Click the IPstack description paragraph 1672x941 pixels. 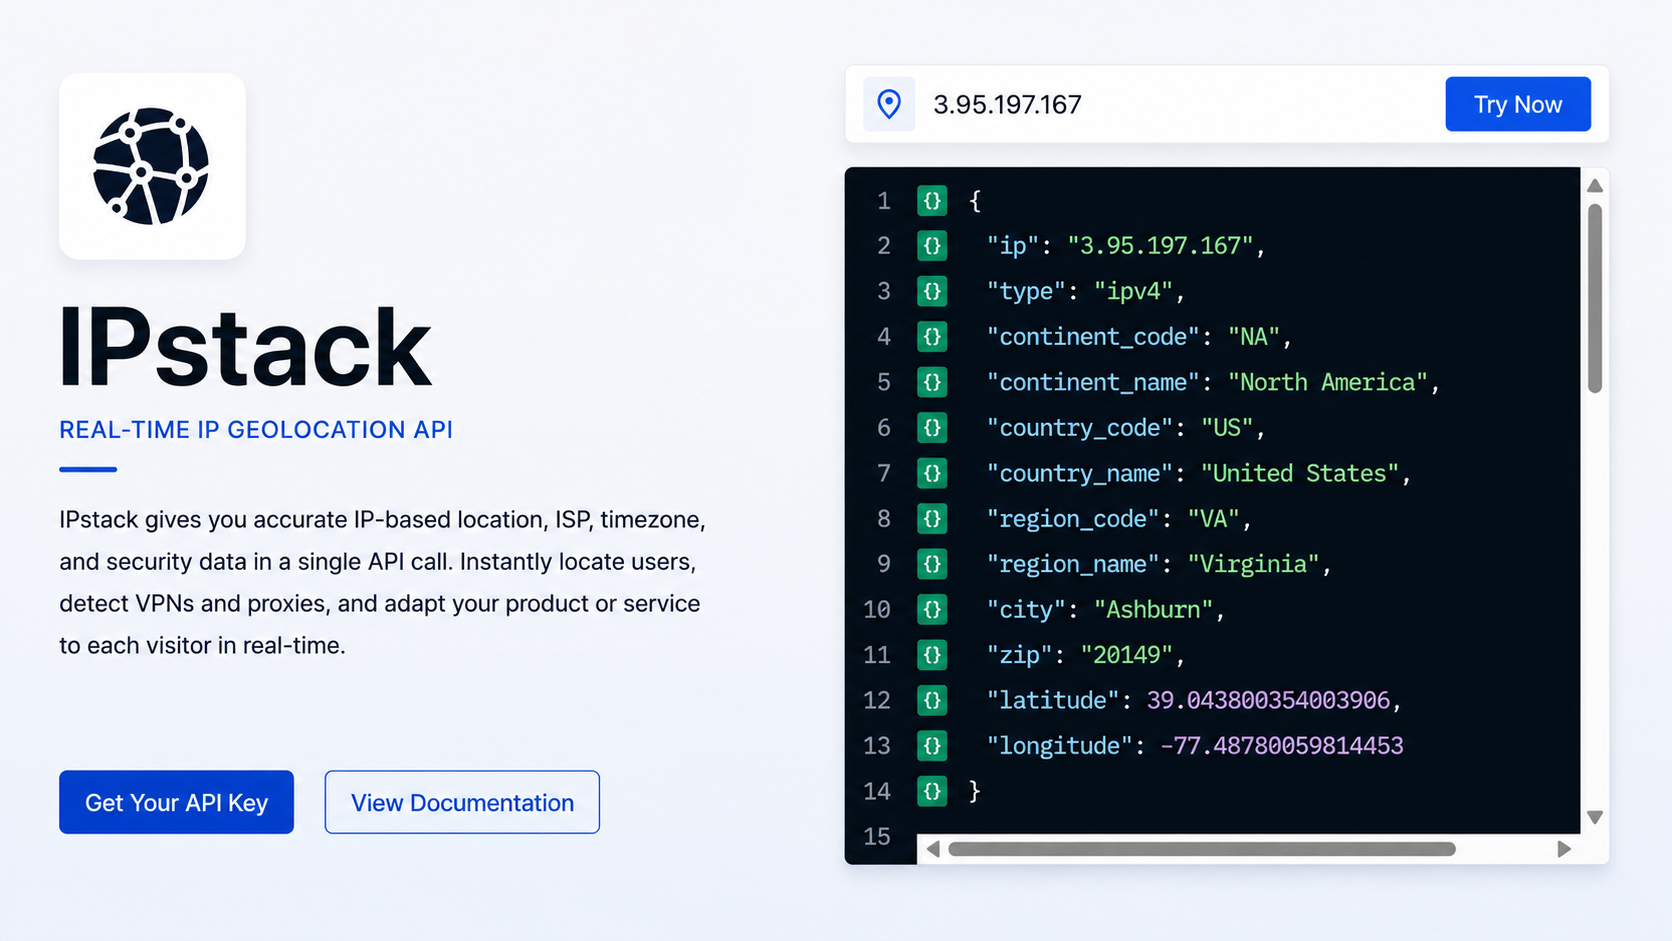click(x=382, y=582)
